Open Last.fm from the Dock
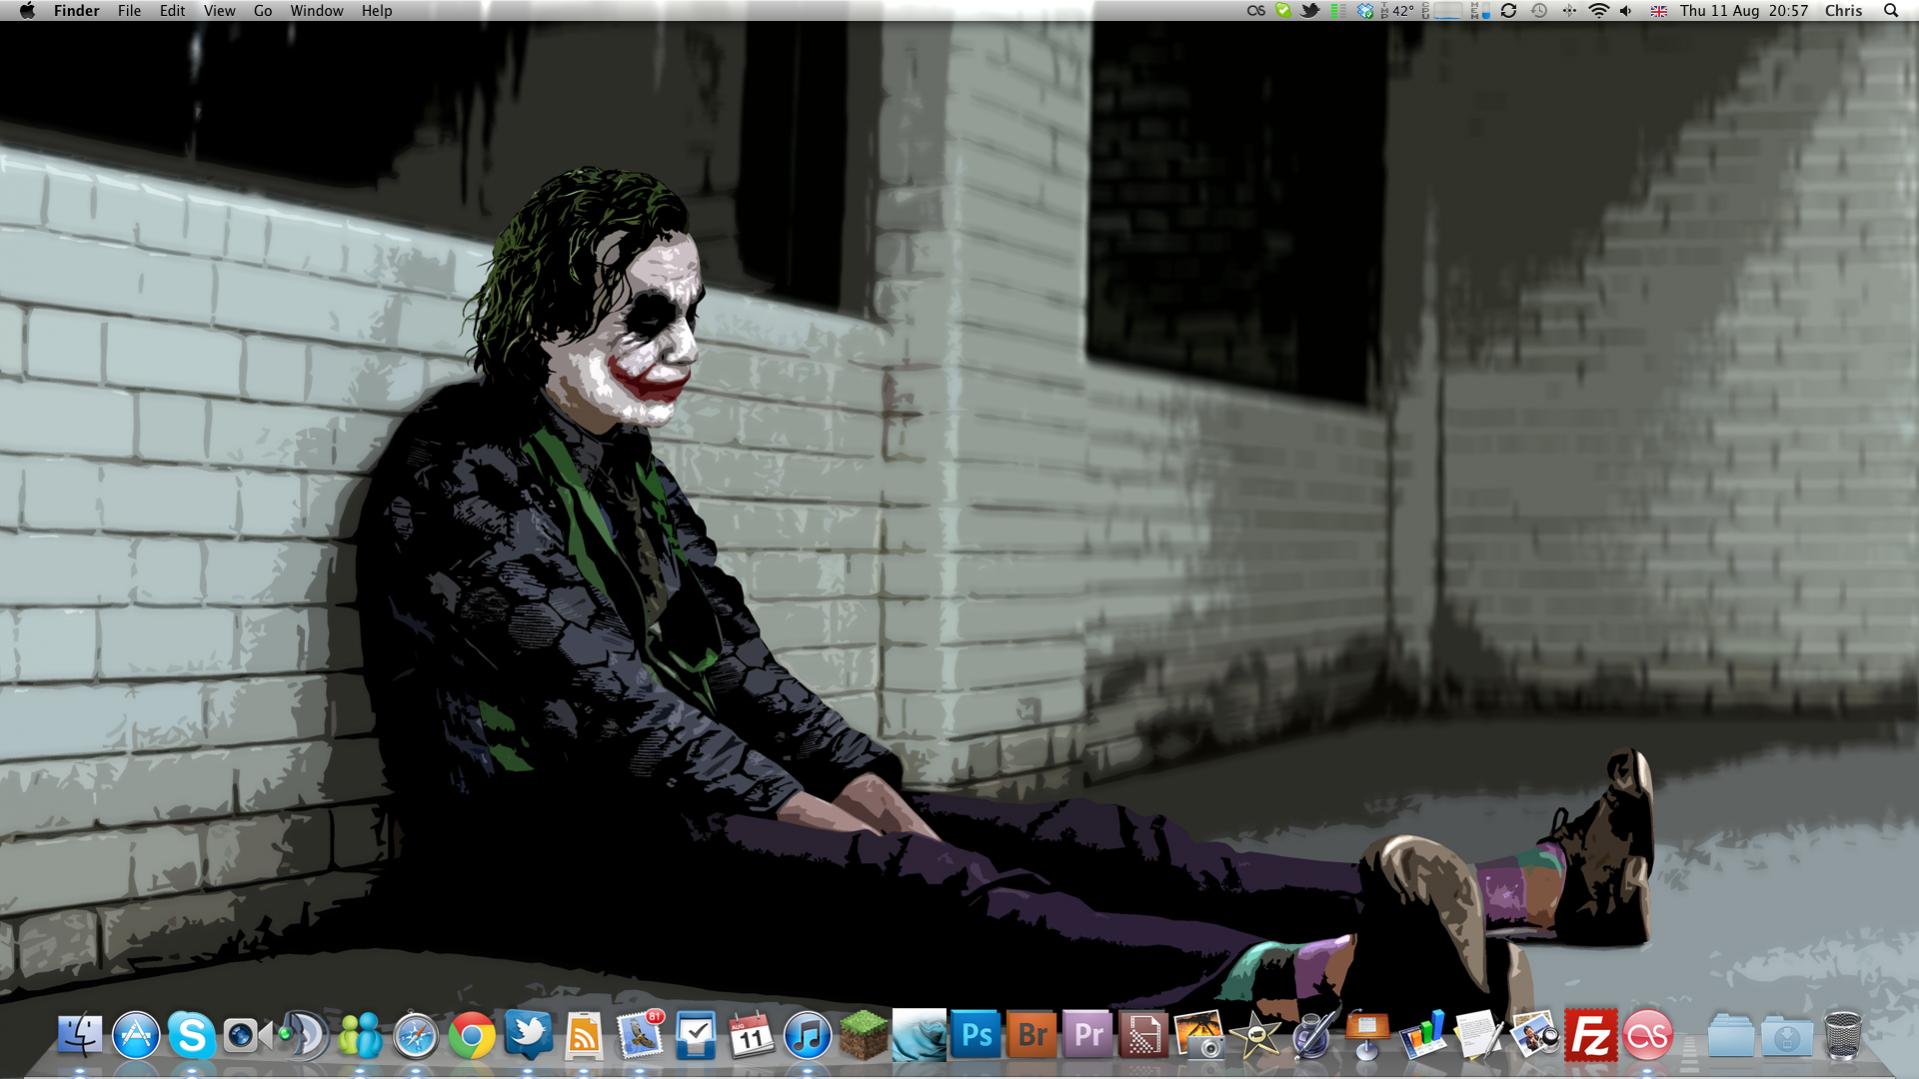The width and height of the screenshot is (1919, 1079). pyautogui.click(x=1647, y=1035)
